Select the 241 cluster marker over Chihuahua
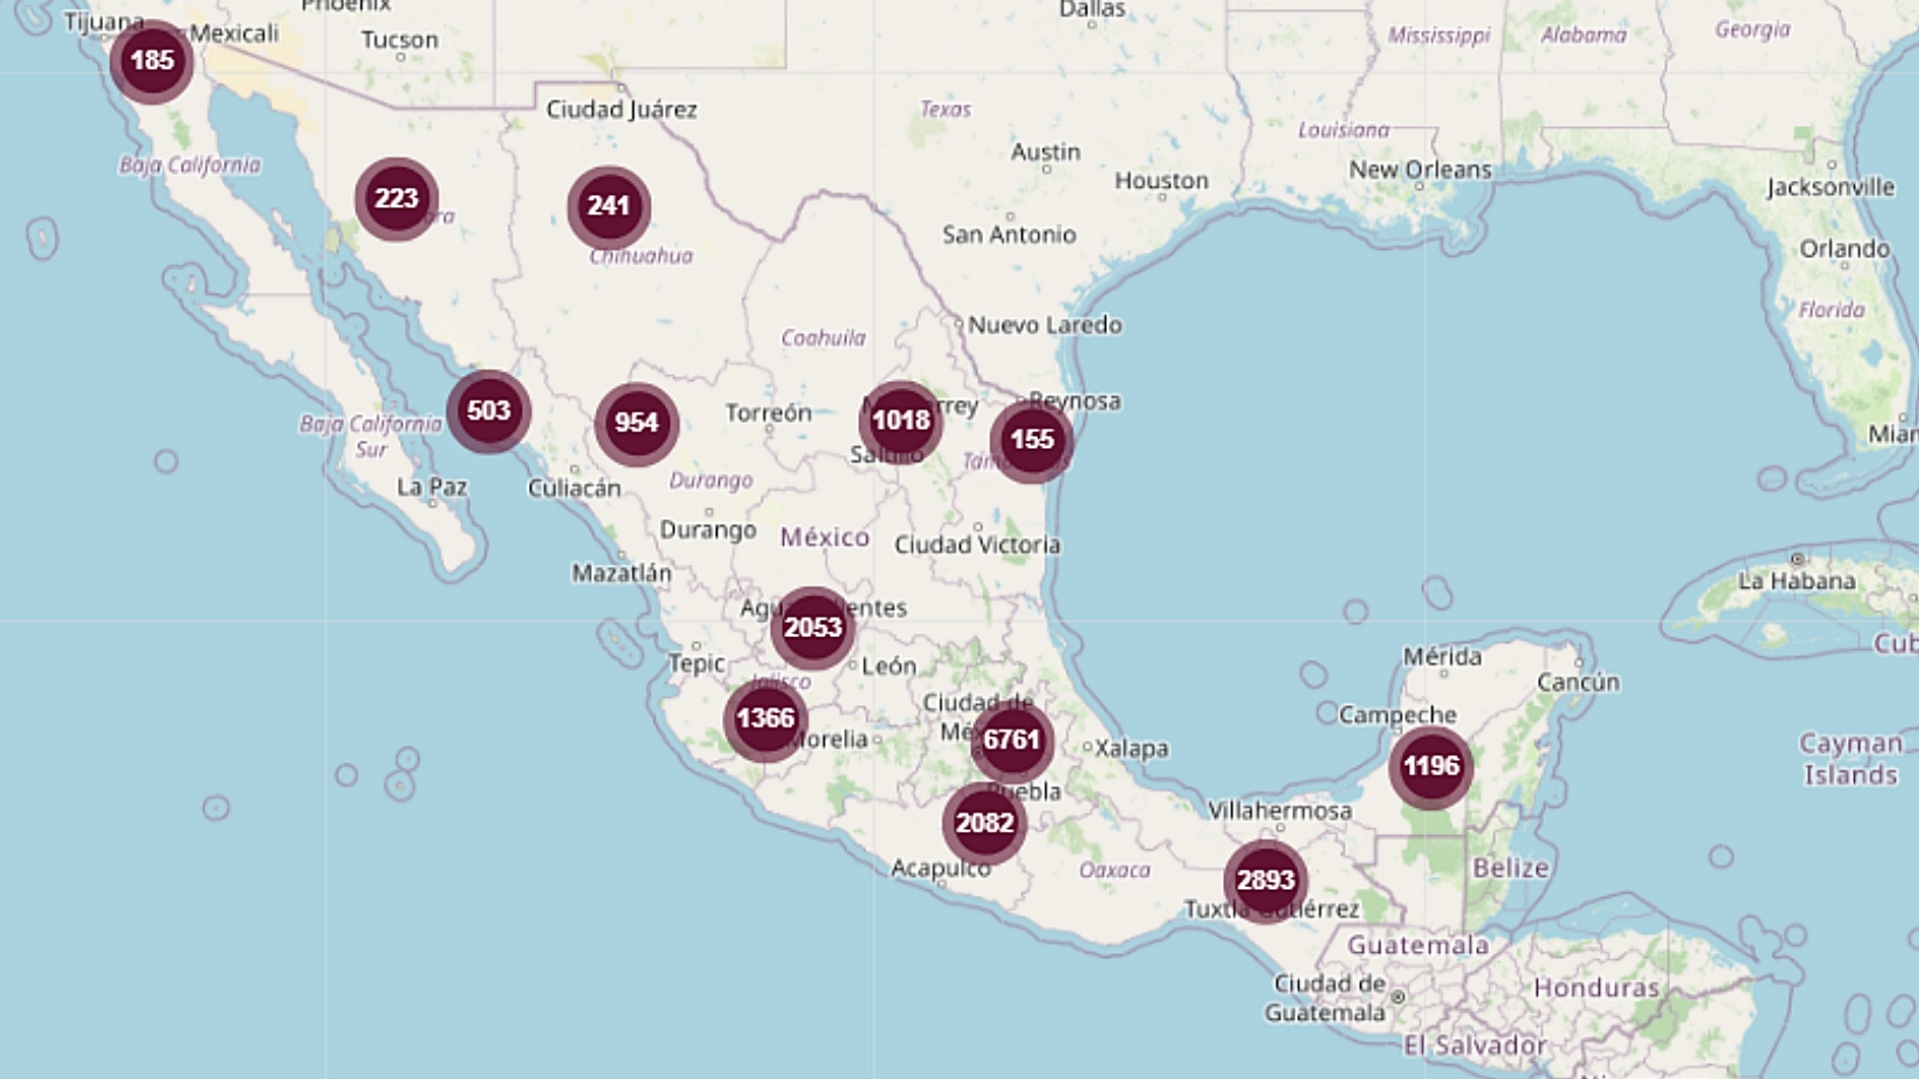The image size is (1919, 1079). [608, 207]
